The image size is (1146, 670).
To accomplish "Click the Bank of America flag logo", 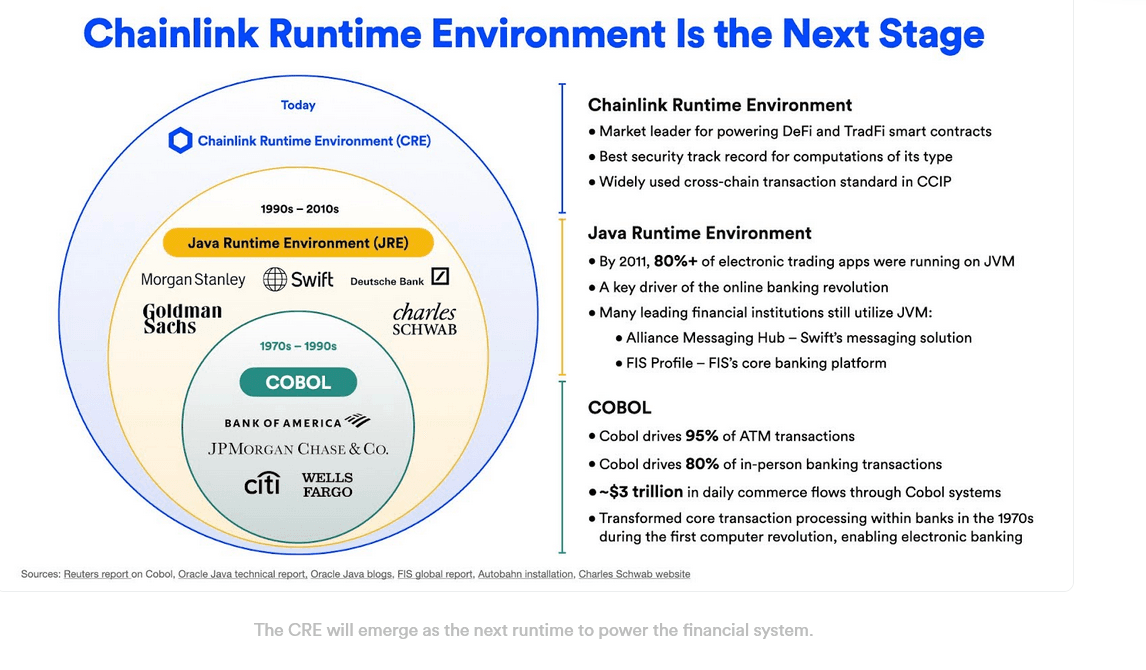I will tap(357, 420).
